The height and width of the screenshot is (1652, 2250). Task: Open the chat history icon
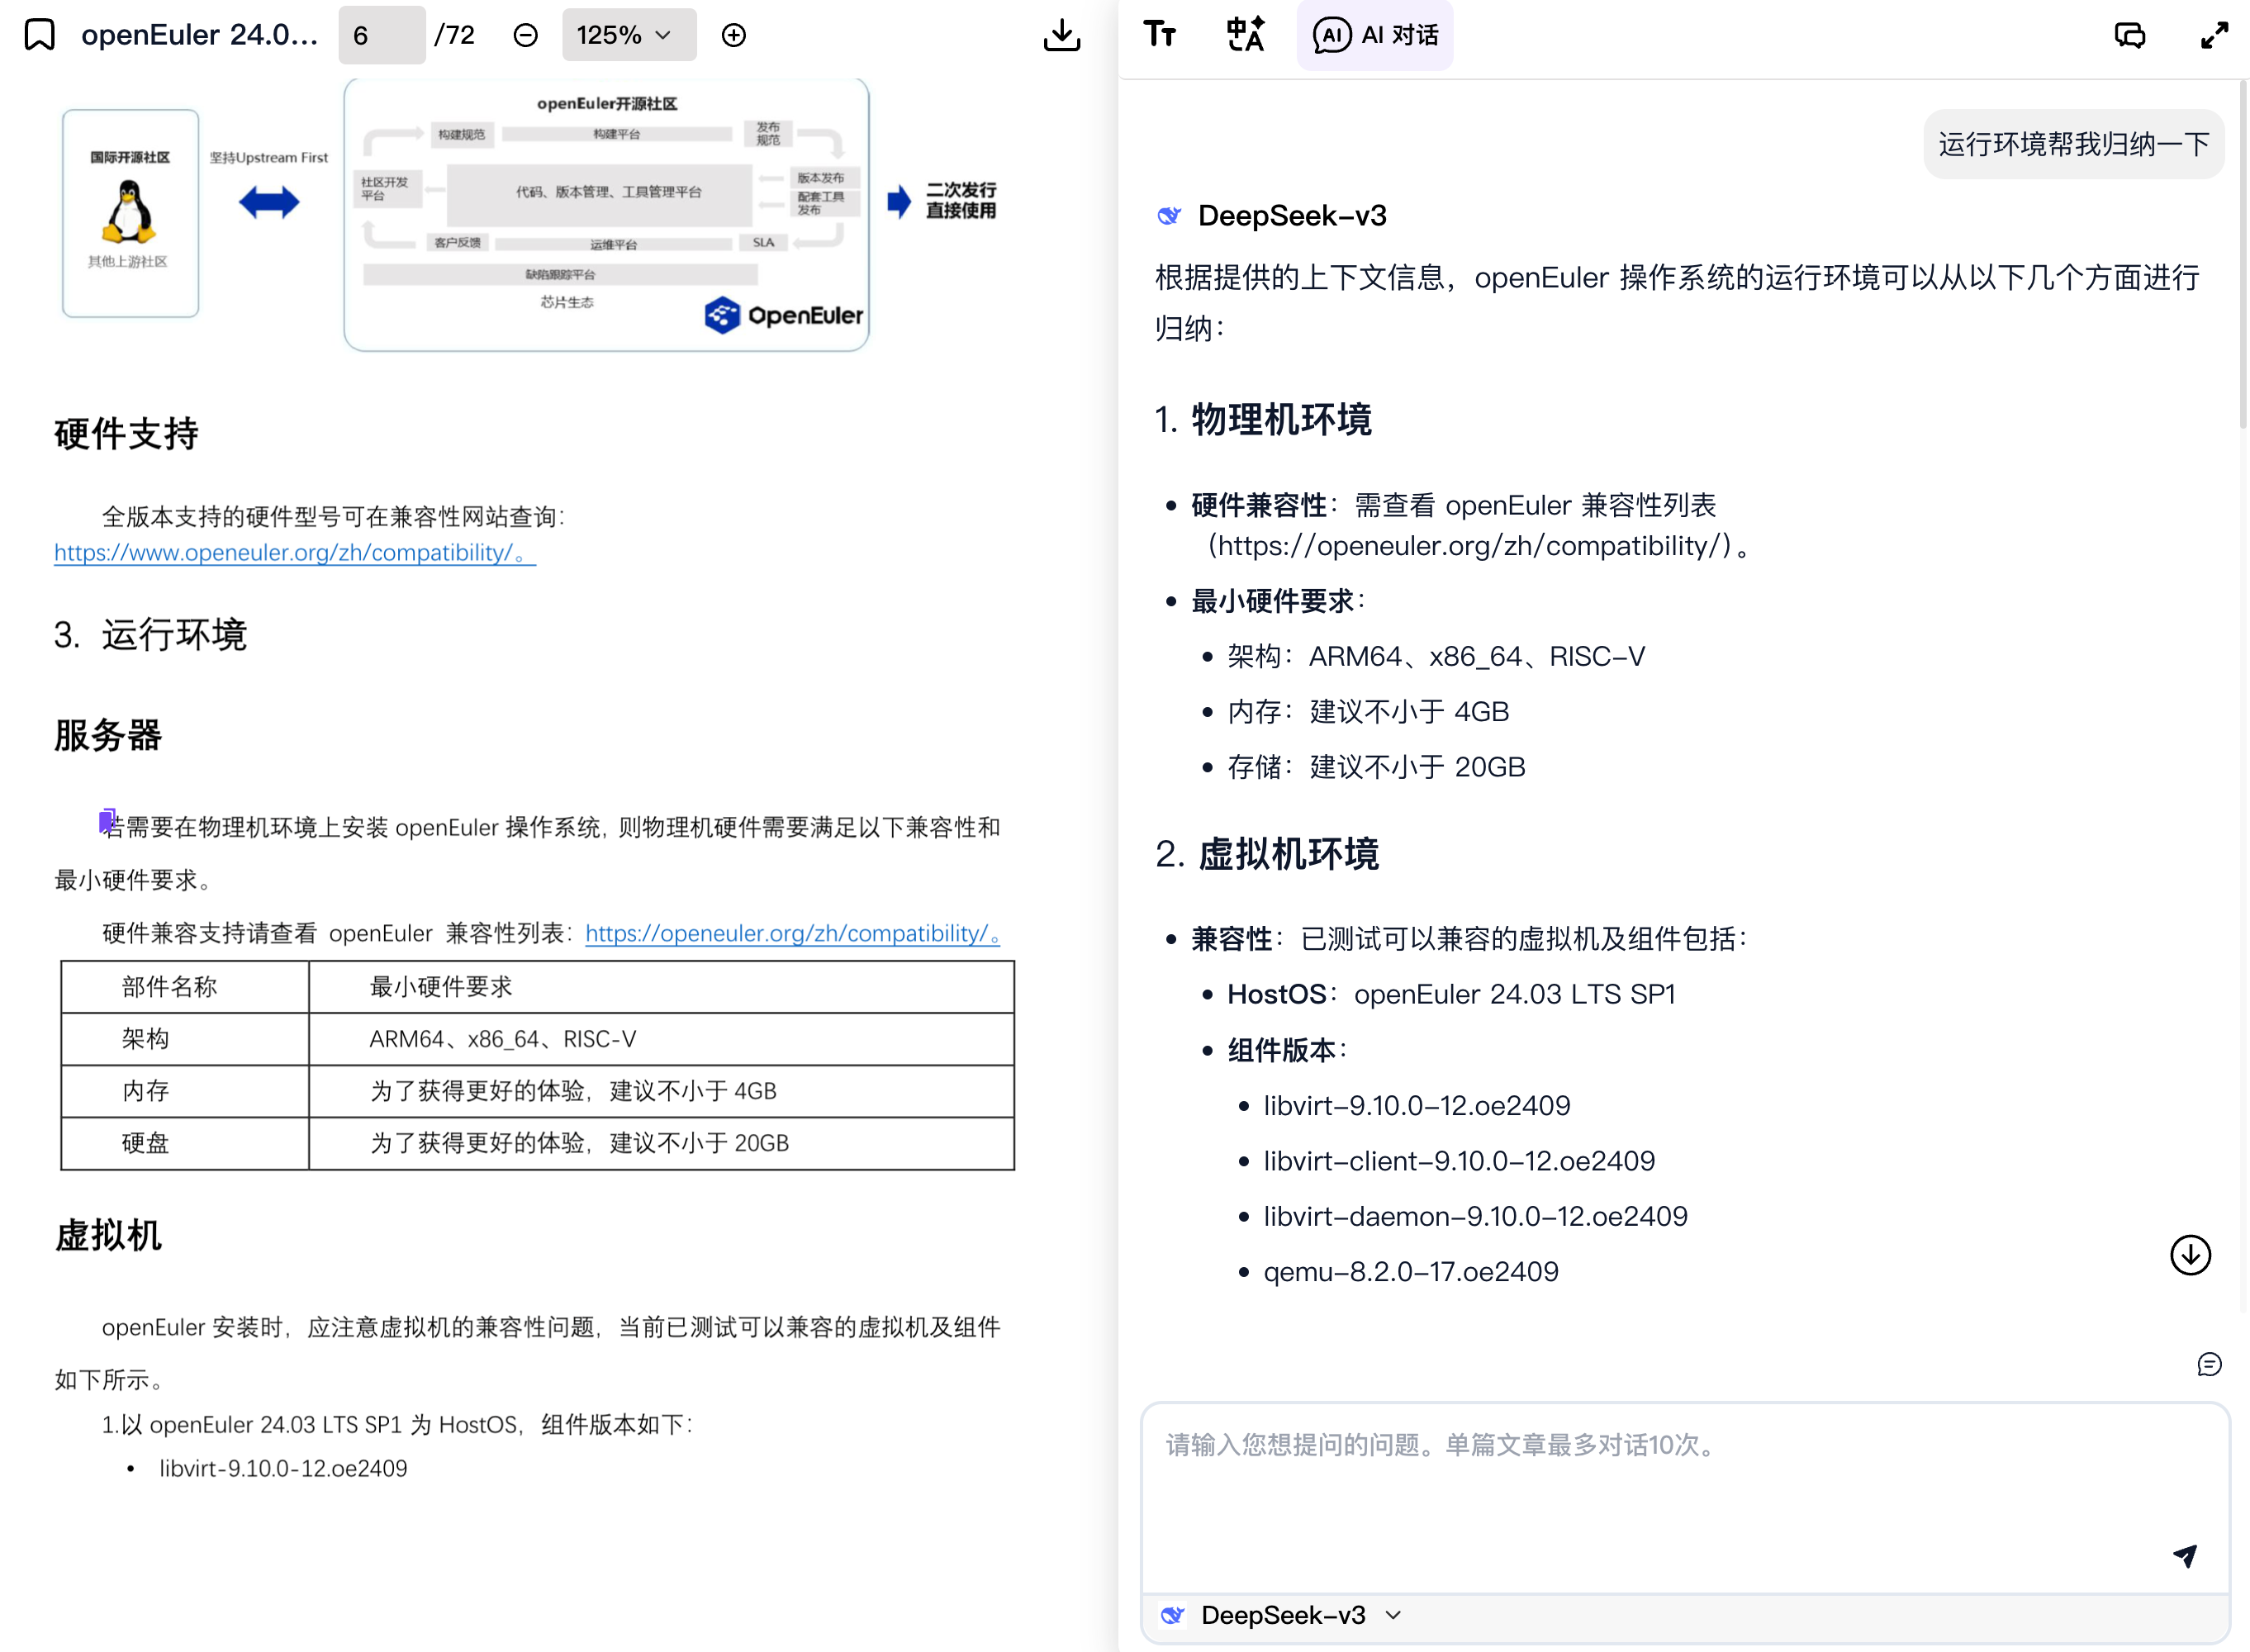pyautogui.click(x=2130, y=36)
